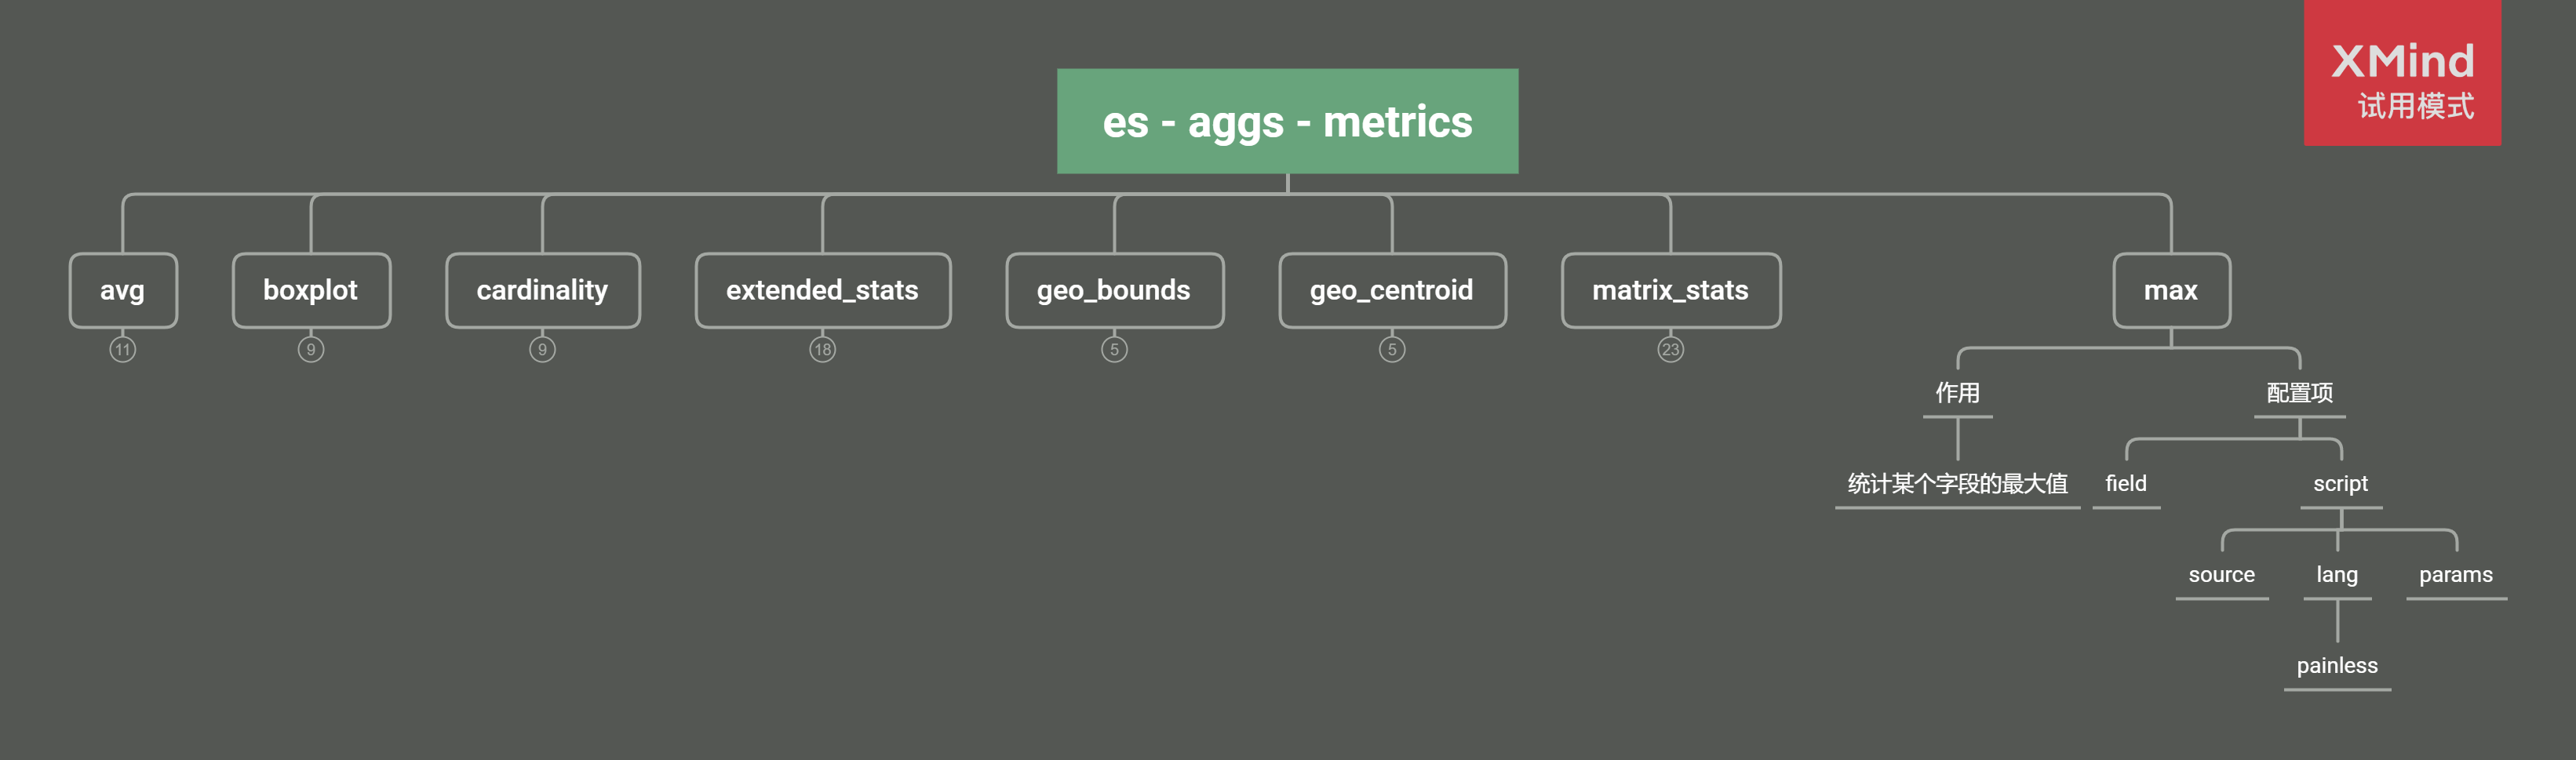Expand the cardinality node's collapsed subtopics

[542, 350]
